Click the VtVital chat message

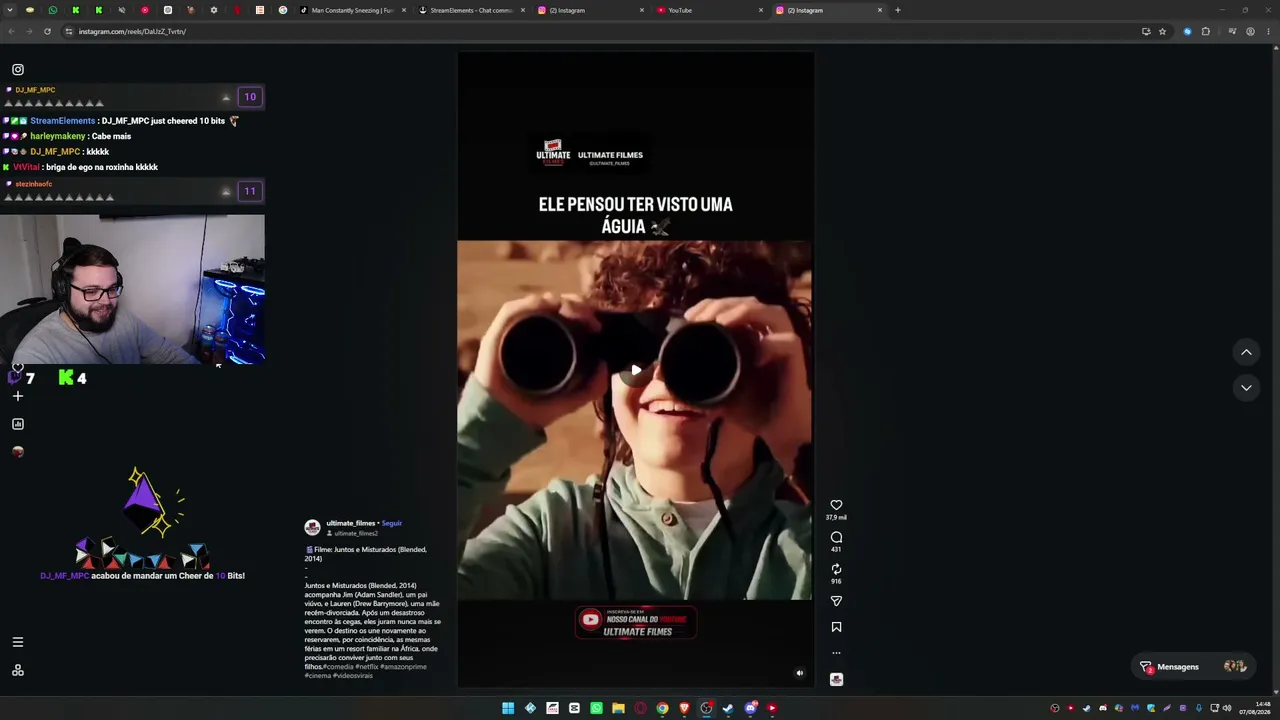pyautogui.click(x=81, y=167)
